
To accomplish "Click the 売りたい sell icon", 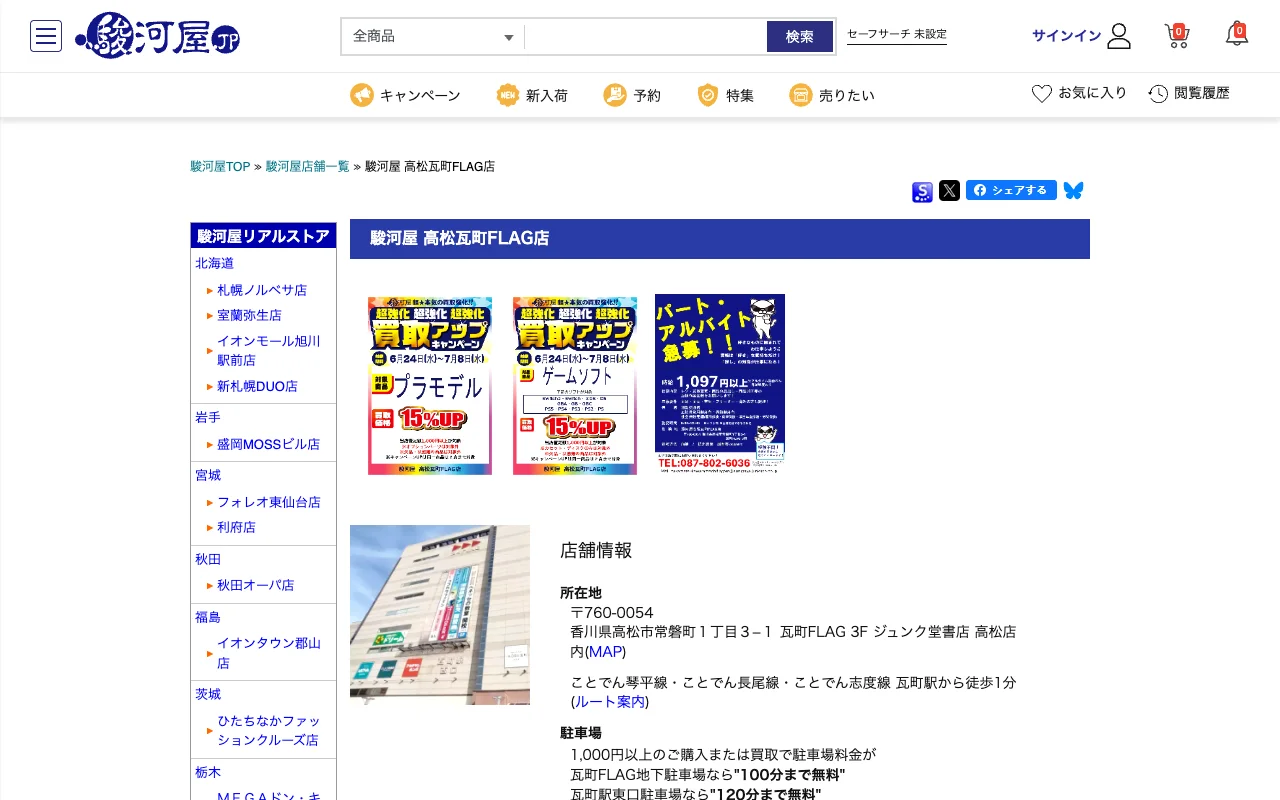I will click(800, 95).
